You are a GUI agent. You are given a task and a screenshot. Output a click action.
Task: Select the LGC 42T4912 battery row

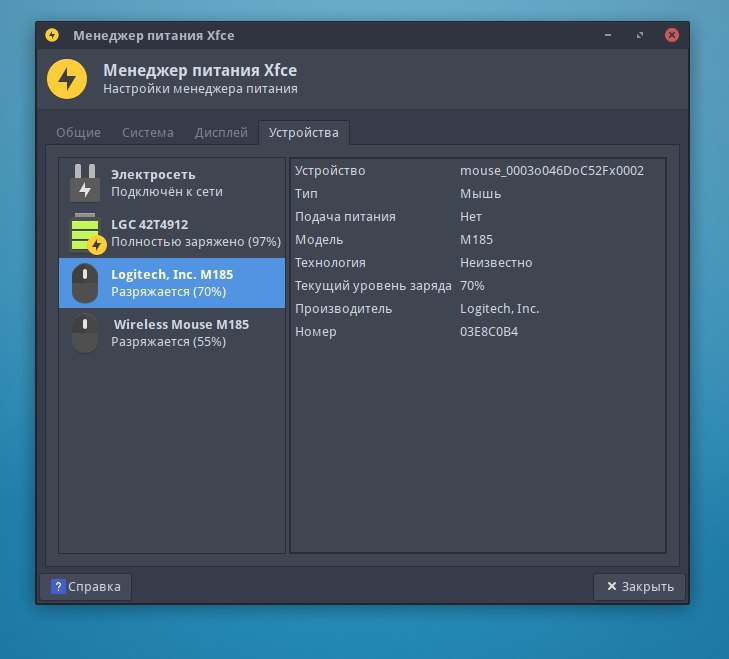click(x=172, y=233)
